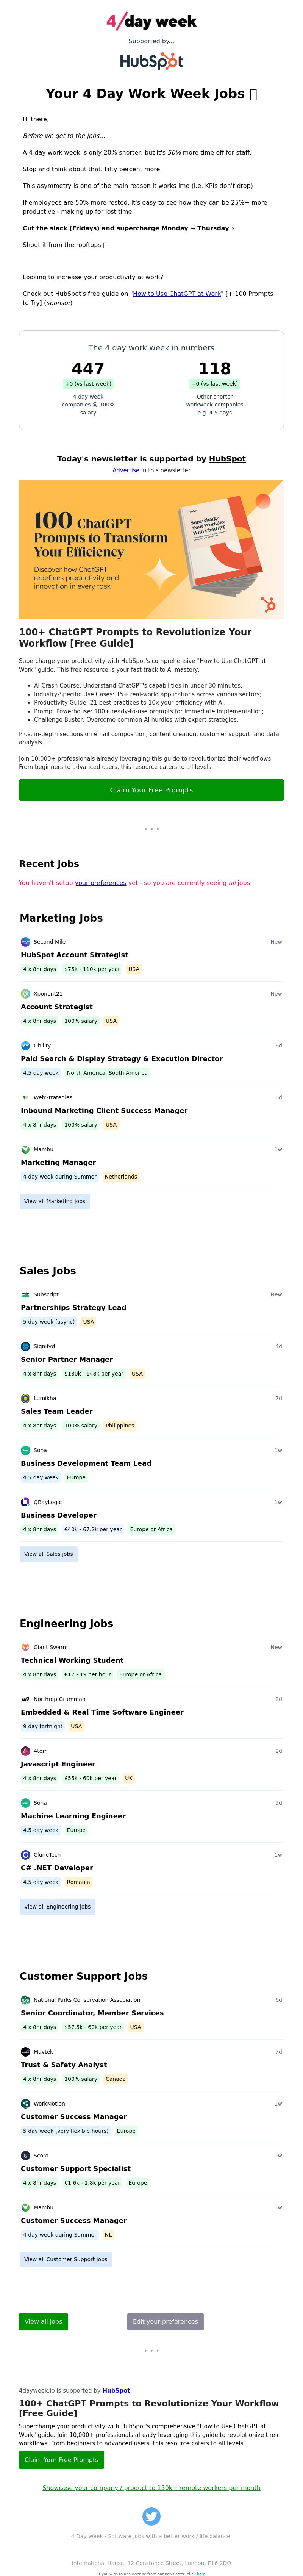The height and width of the screenshot is (2576, 303).
Task: Click the green Claim Your Free Prompts button
Action: click(151, 790)
